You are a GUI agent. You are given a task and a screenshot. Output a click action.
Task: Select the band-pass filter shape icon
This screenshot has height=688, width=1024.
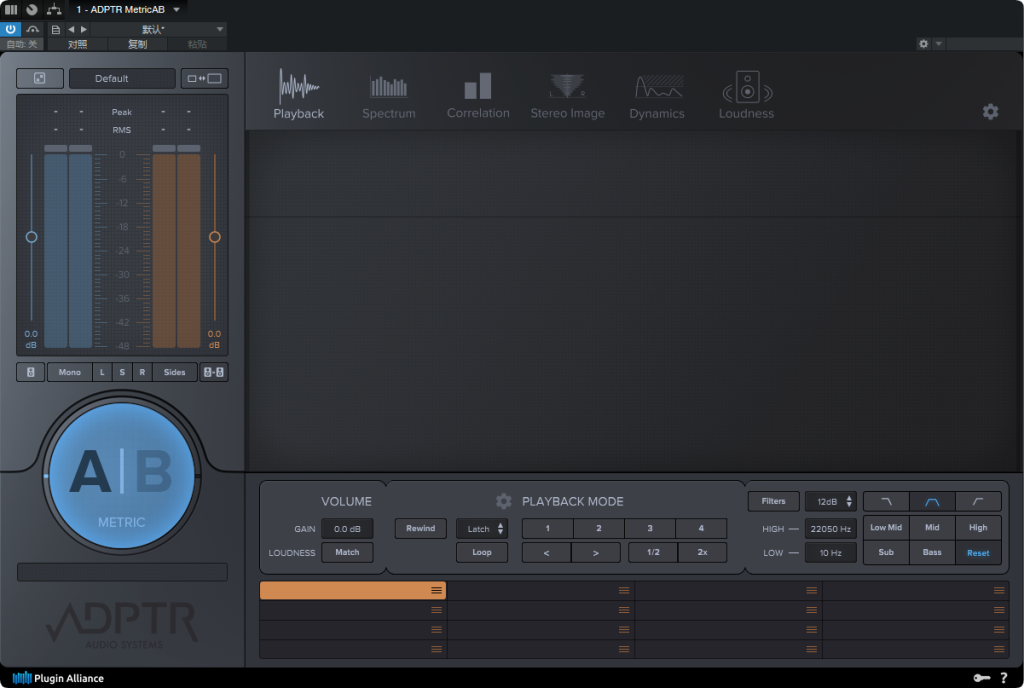click(x=932, y=501)
